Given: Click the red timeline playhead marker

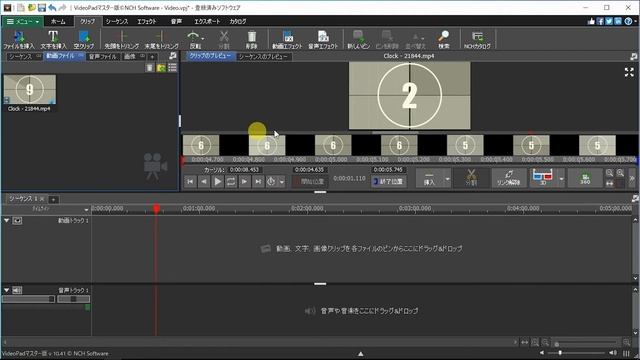Looking at the screenshot, I should coord(156,209).
